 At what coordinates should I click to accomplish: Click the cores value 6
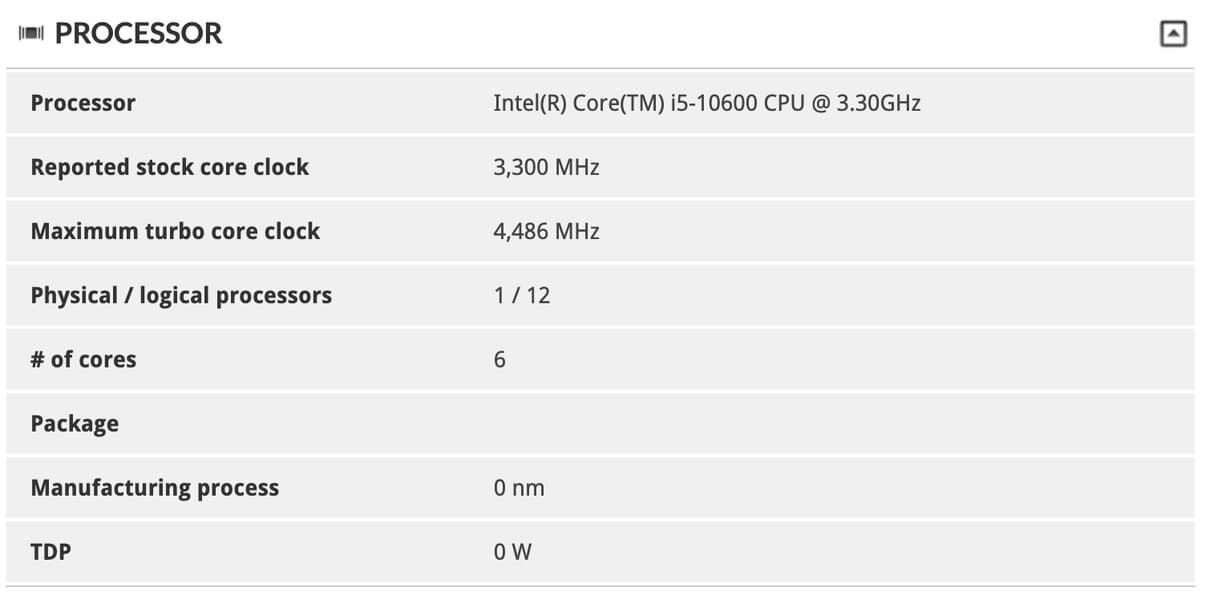pos(500,359)
